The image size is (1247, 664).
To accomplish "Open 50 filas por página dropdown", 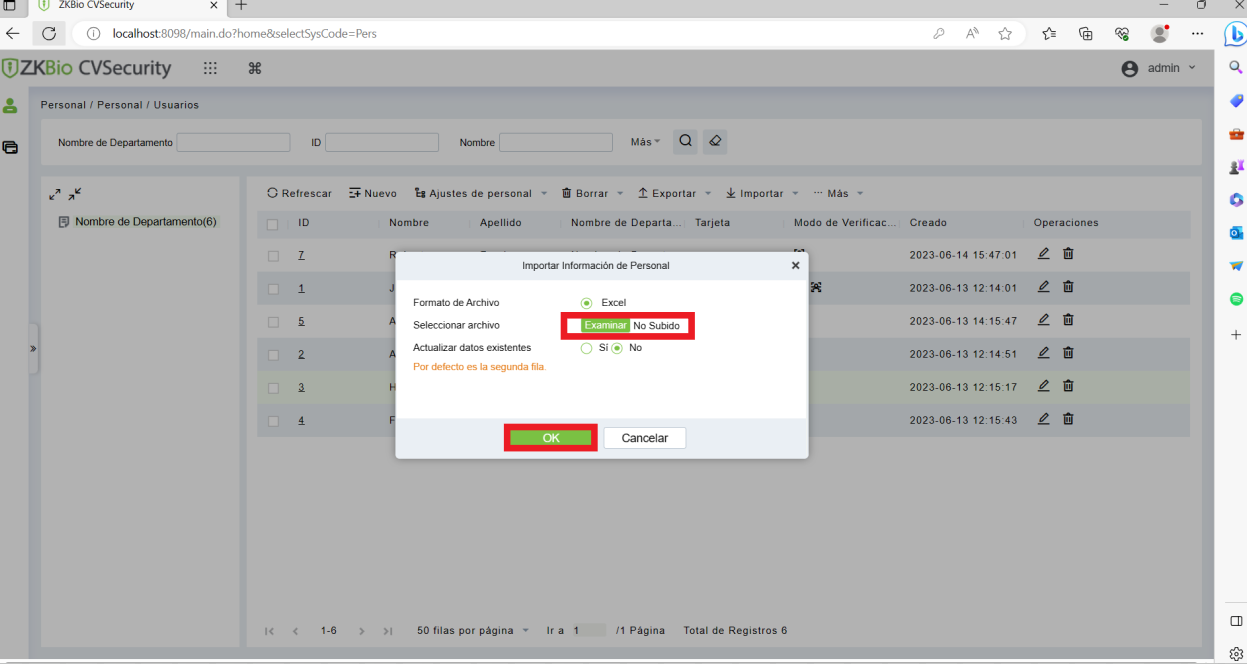I will coord(473,631).
